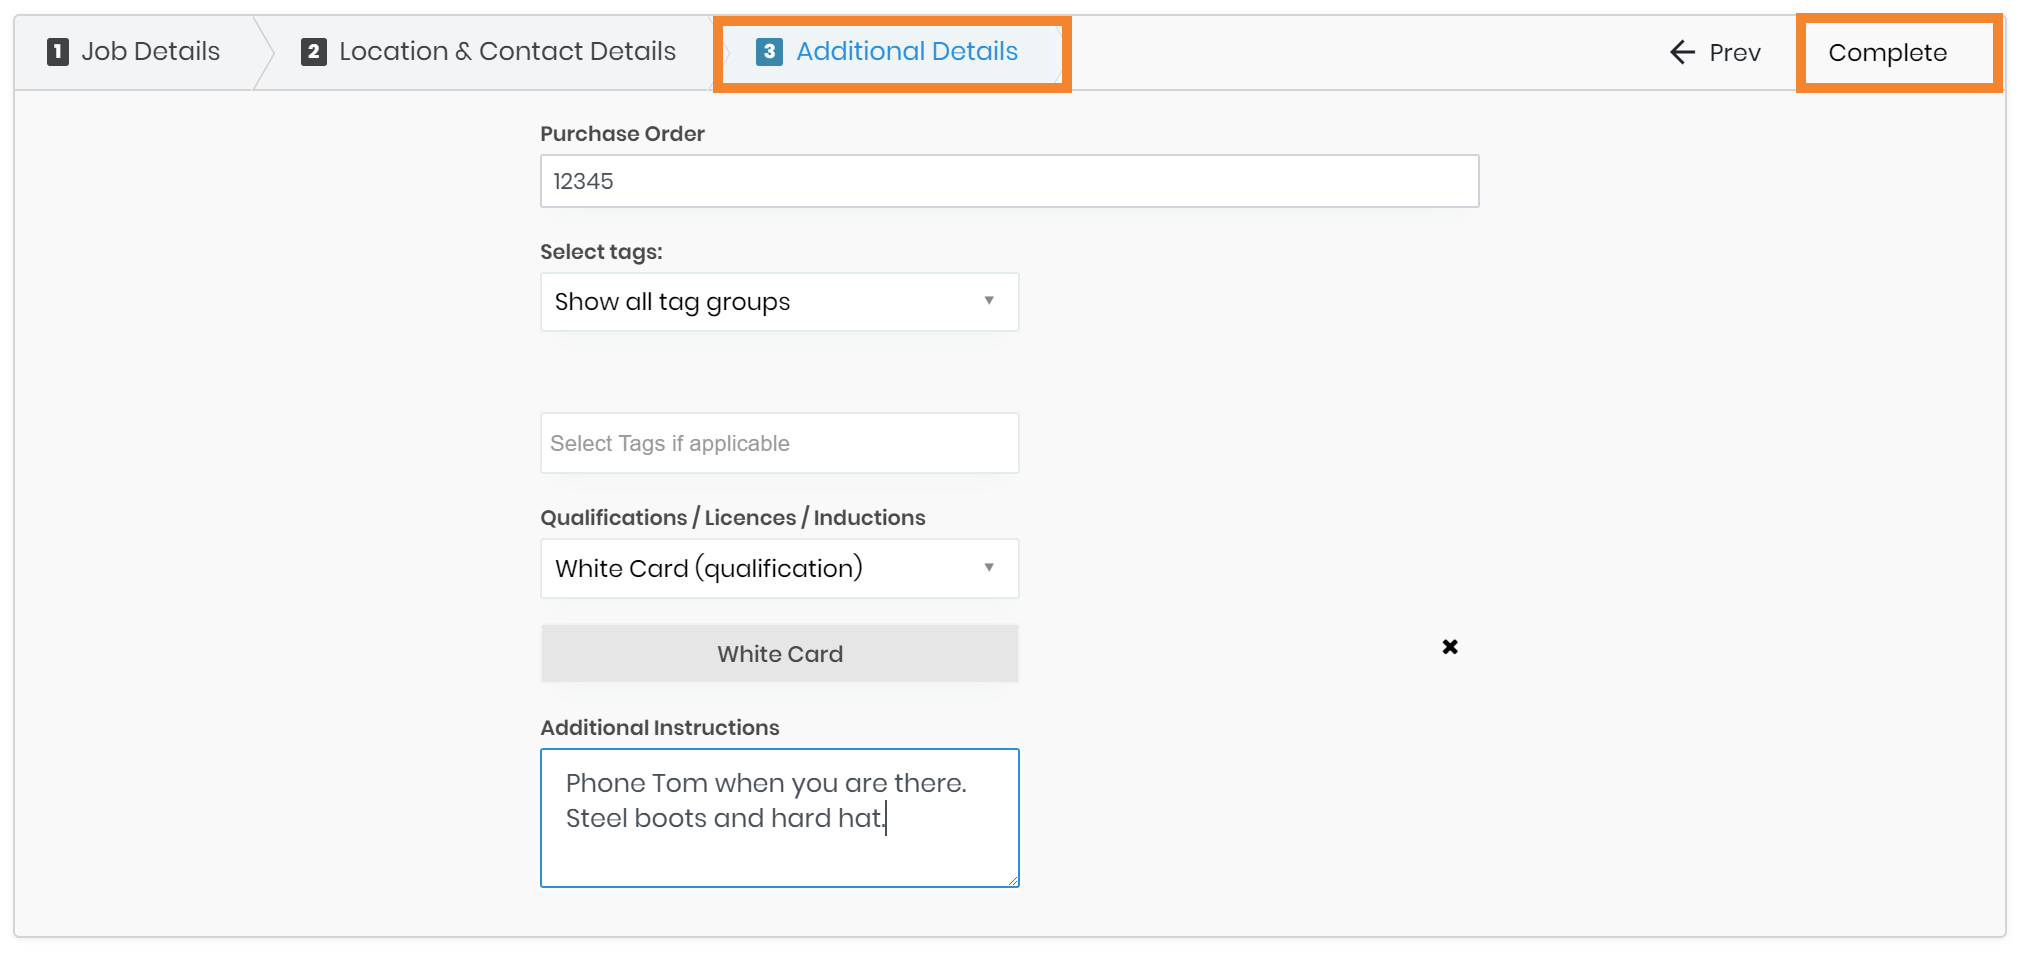Viewport: 2019px width, 953px height.
Task: Click the blue step 3 number badge
Action: point(769,52)
